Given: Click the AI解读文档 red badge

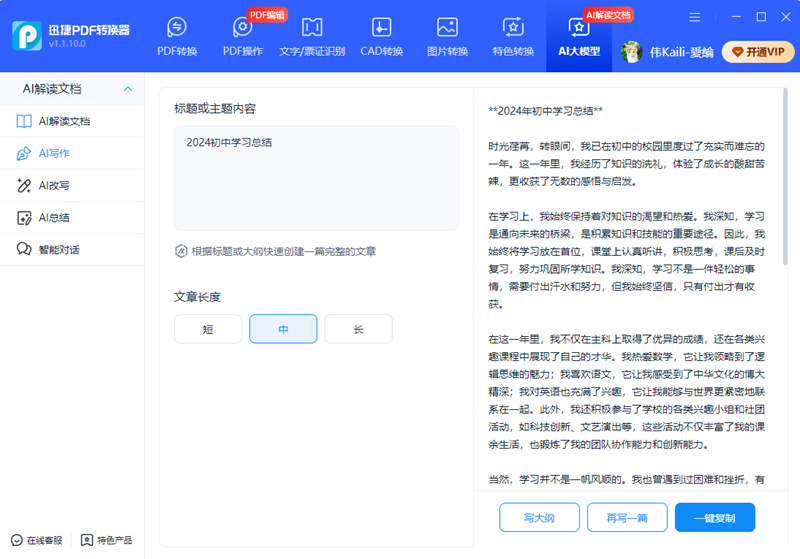Looking at the screenshot, I should click(x=608, y=15).
